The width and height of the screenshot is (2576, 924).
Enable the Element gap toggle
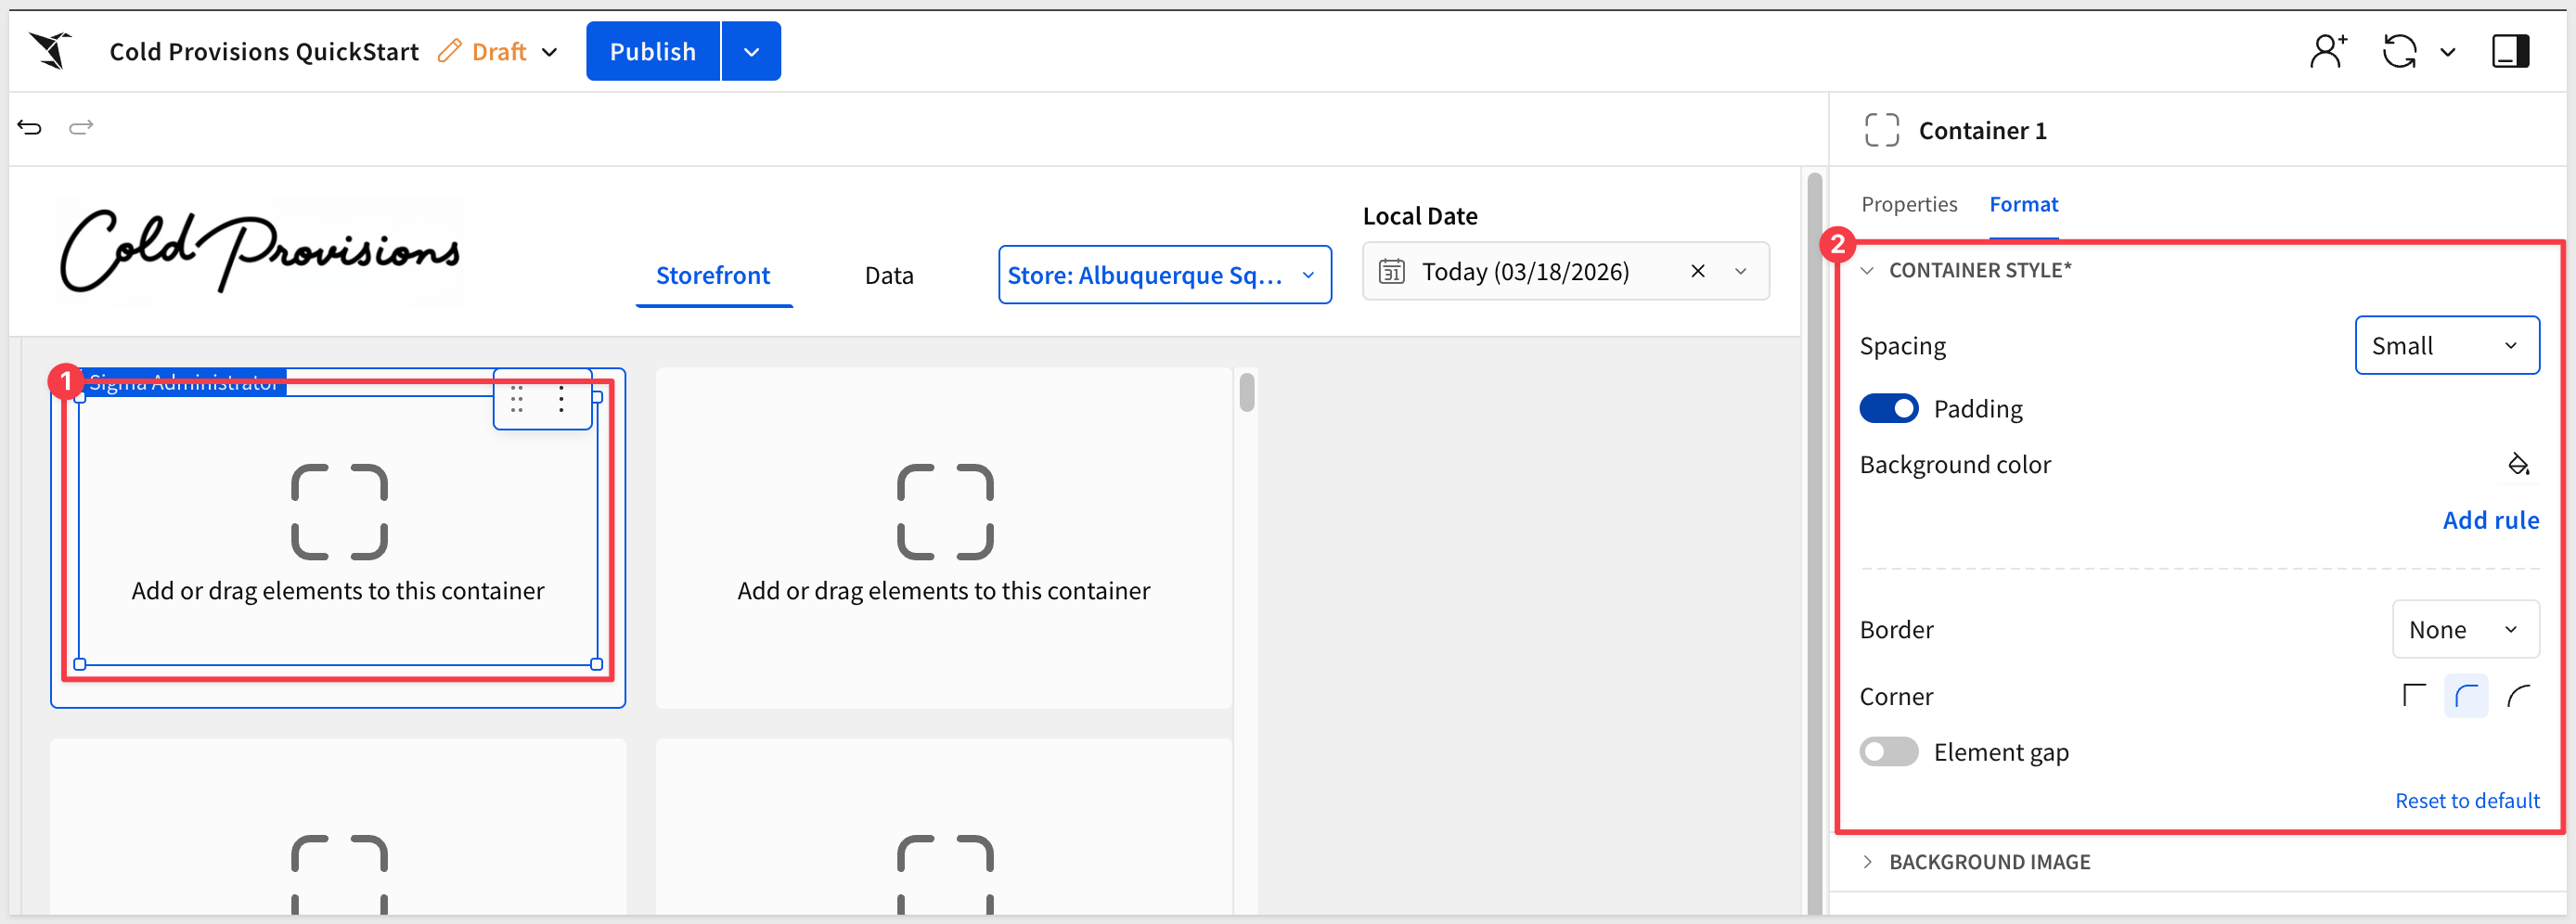1888,752
